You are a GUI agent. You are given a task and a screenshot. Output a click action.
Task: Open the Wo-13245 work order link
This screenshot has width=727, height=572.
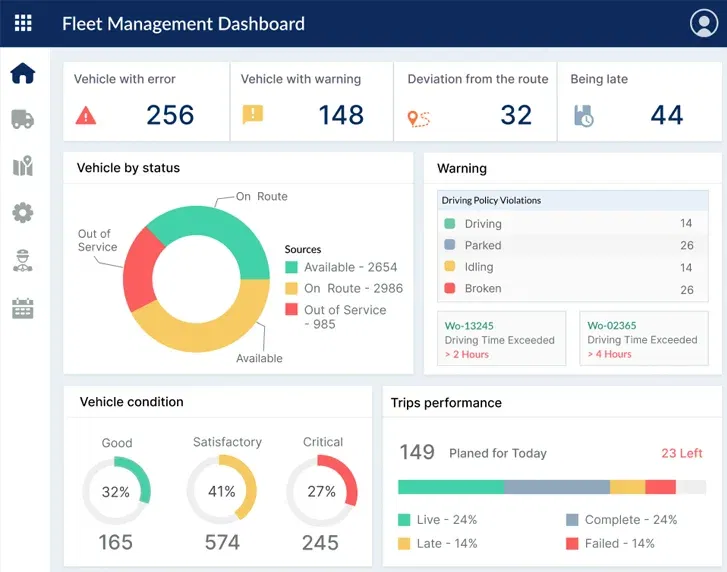tap(469, 325)
